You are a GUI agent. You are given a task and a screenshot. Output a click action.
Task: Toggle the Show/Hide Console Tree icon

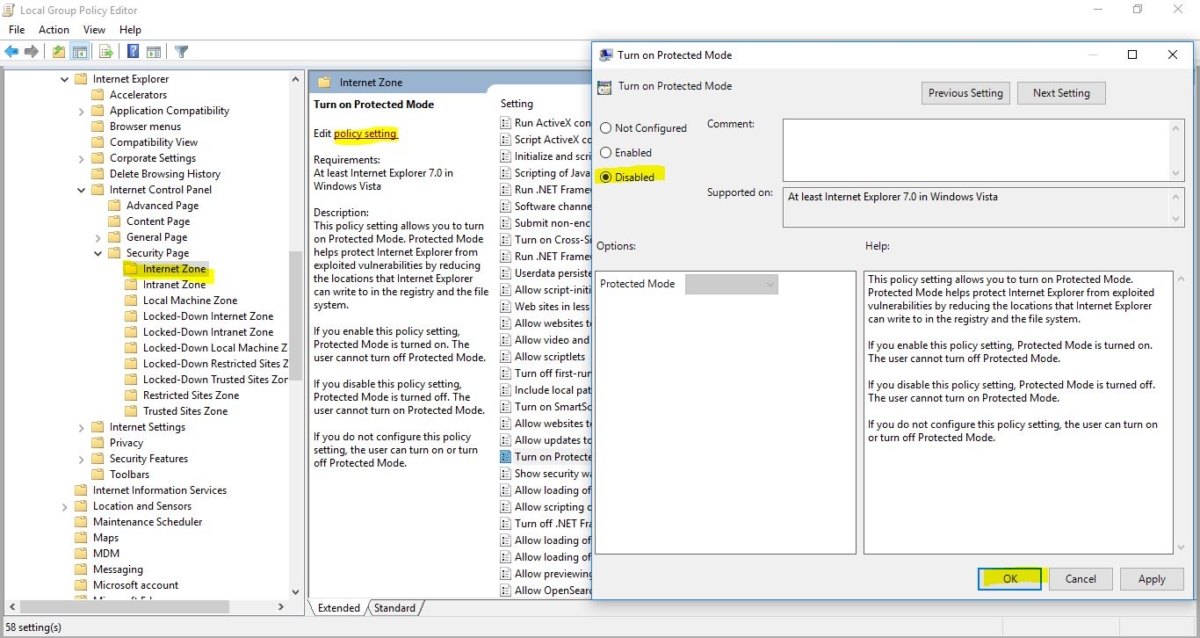click(x=80, y=50)
